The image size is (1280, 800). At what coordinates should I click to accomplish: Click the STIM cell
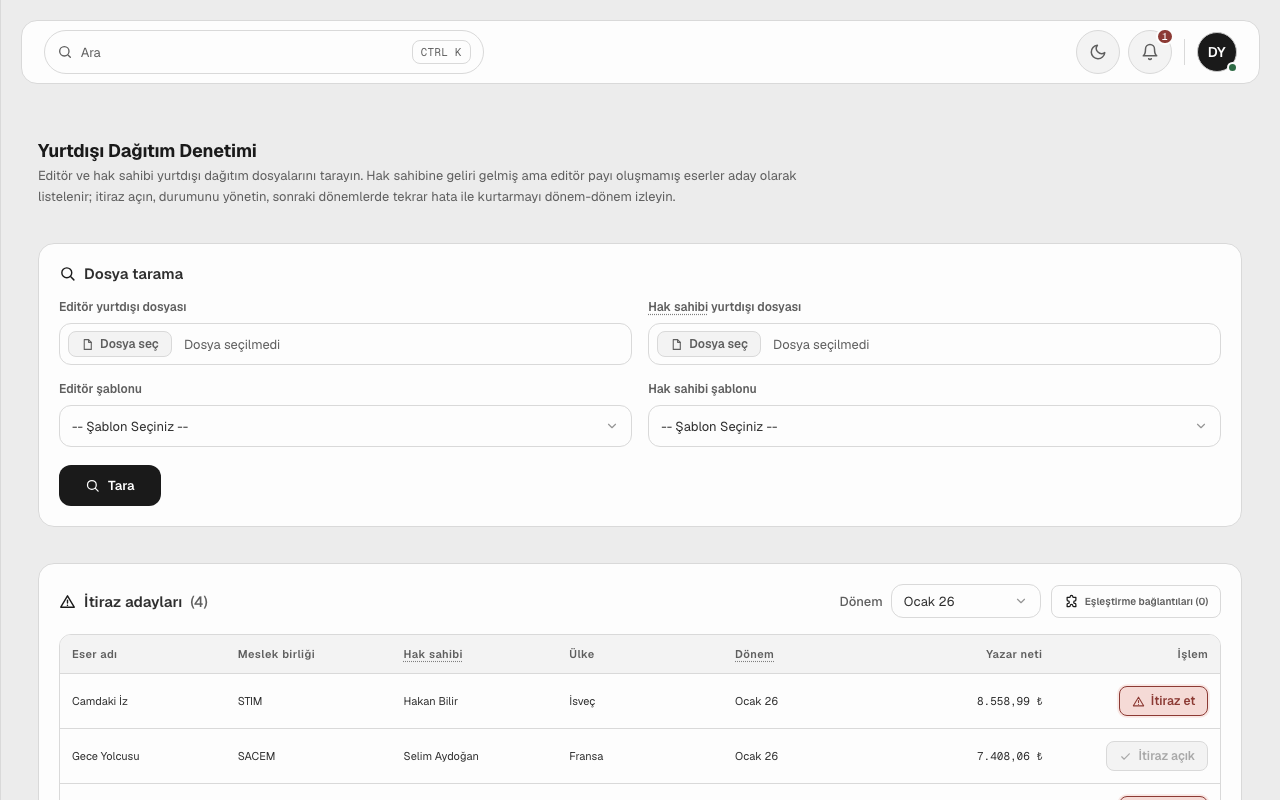click(x=250, y=701)
